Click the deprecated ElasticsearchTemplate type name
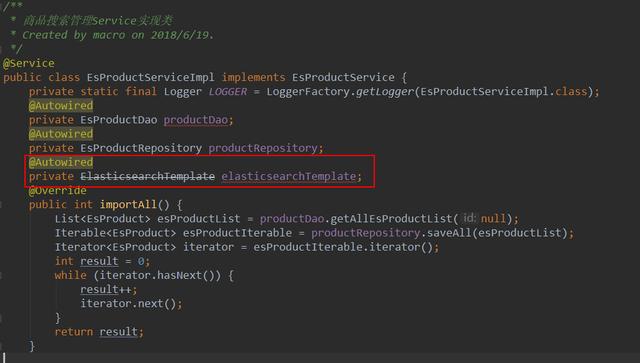 (147, 176)
